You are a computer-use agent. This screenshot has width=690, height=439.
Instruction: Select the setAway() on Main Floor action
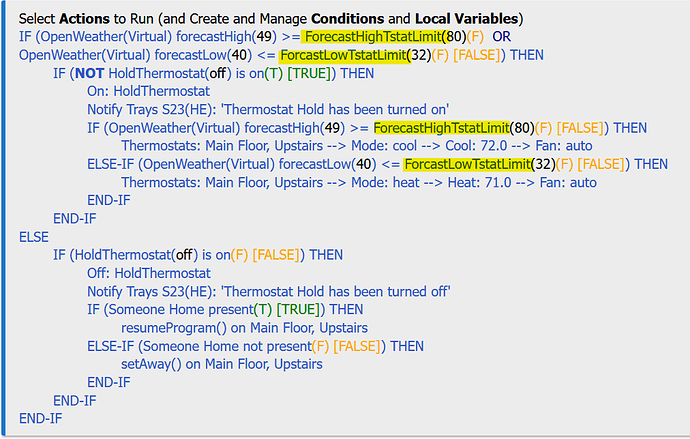[x=222, y=364]
